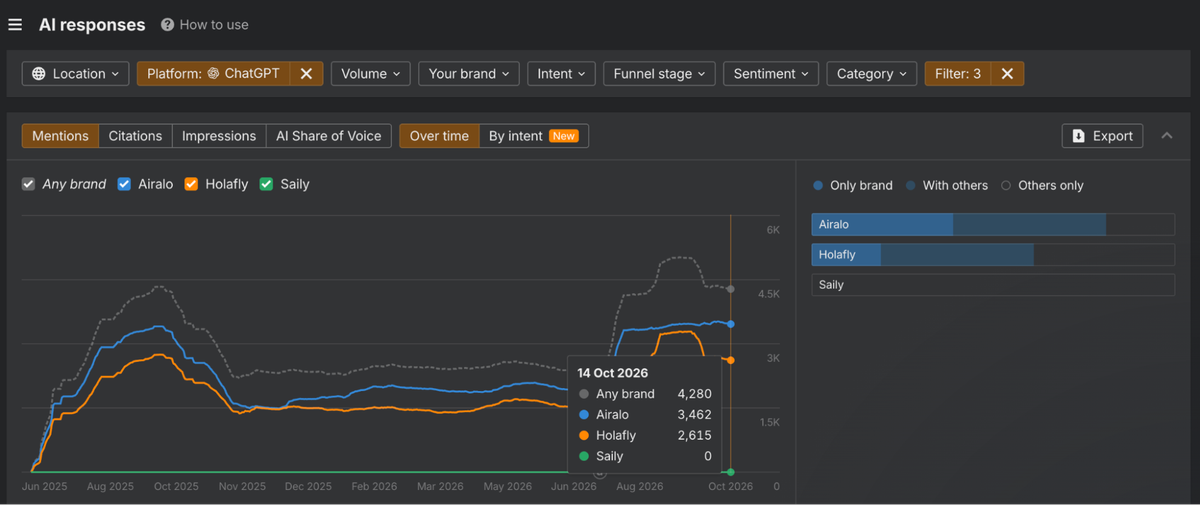Select the Over time view
Viewport: 1200px width, 505px height.
439,136
